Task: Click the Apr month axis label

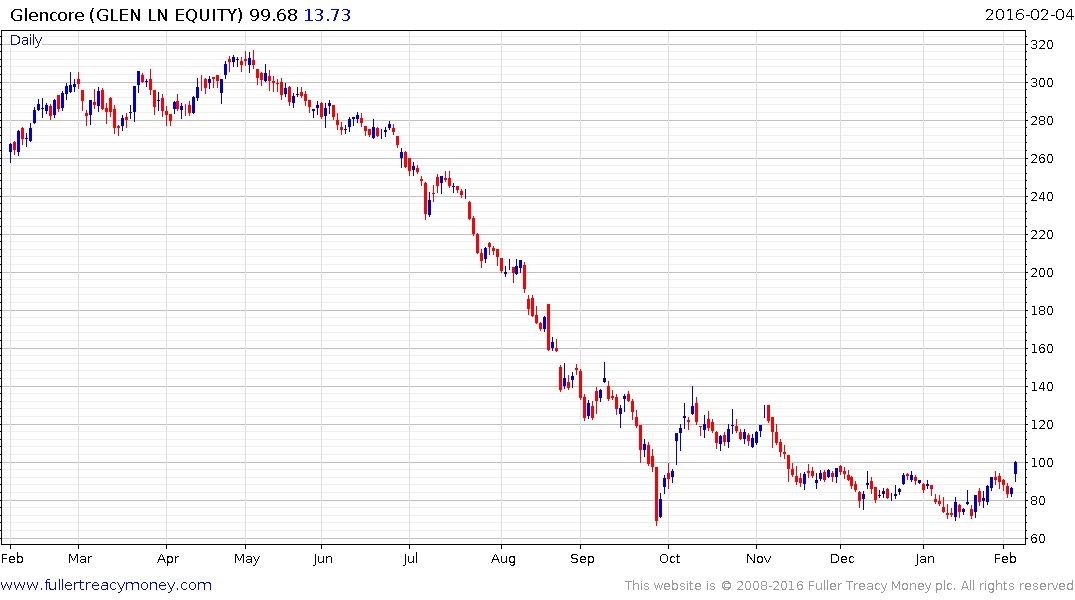Action: click(x=167, y=558)
